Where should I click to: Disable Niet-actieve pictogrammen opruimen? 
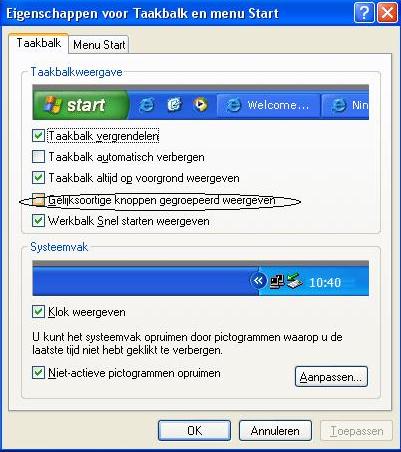tap(38, 373)
